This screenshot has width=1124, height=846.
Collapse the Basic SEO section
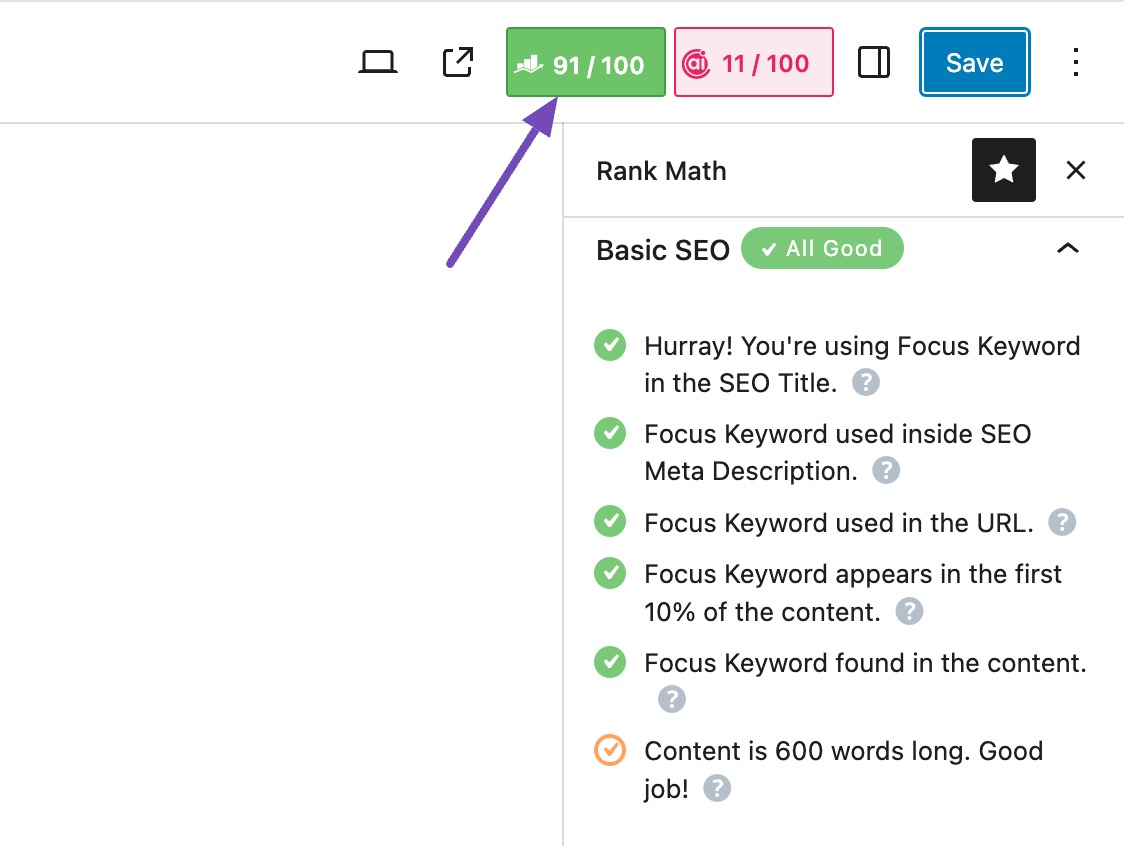point(1068,248)
